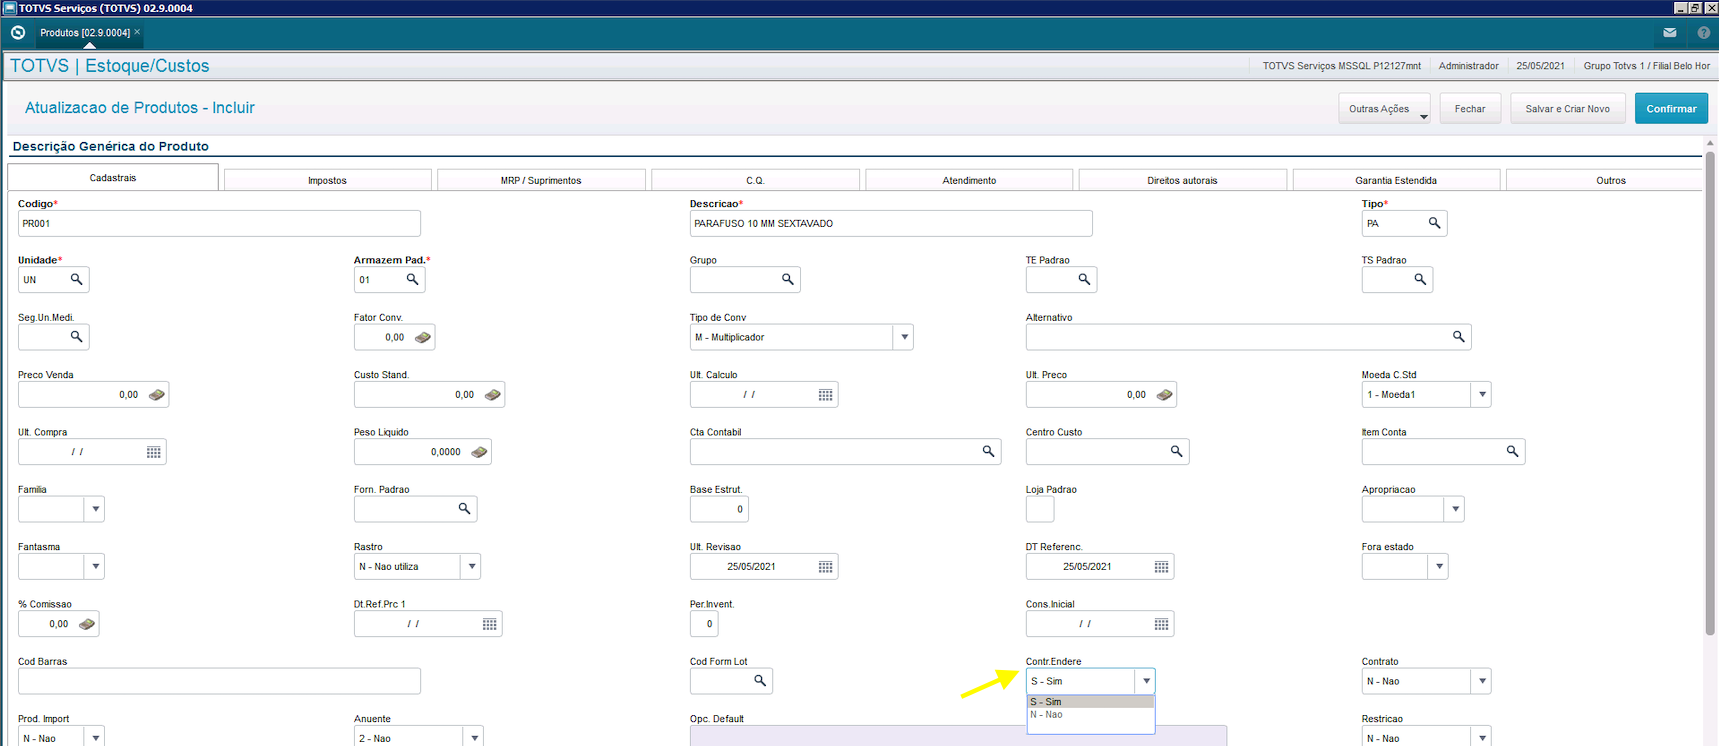Open the Cta Contabil lookup magnifier
The width and height of the screenshot is (1719, 746).
click(988, 452)
